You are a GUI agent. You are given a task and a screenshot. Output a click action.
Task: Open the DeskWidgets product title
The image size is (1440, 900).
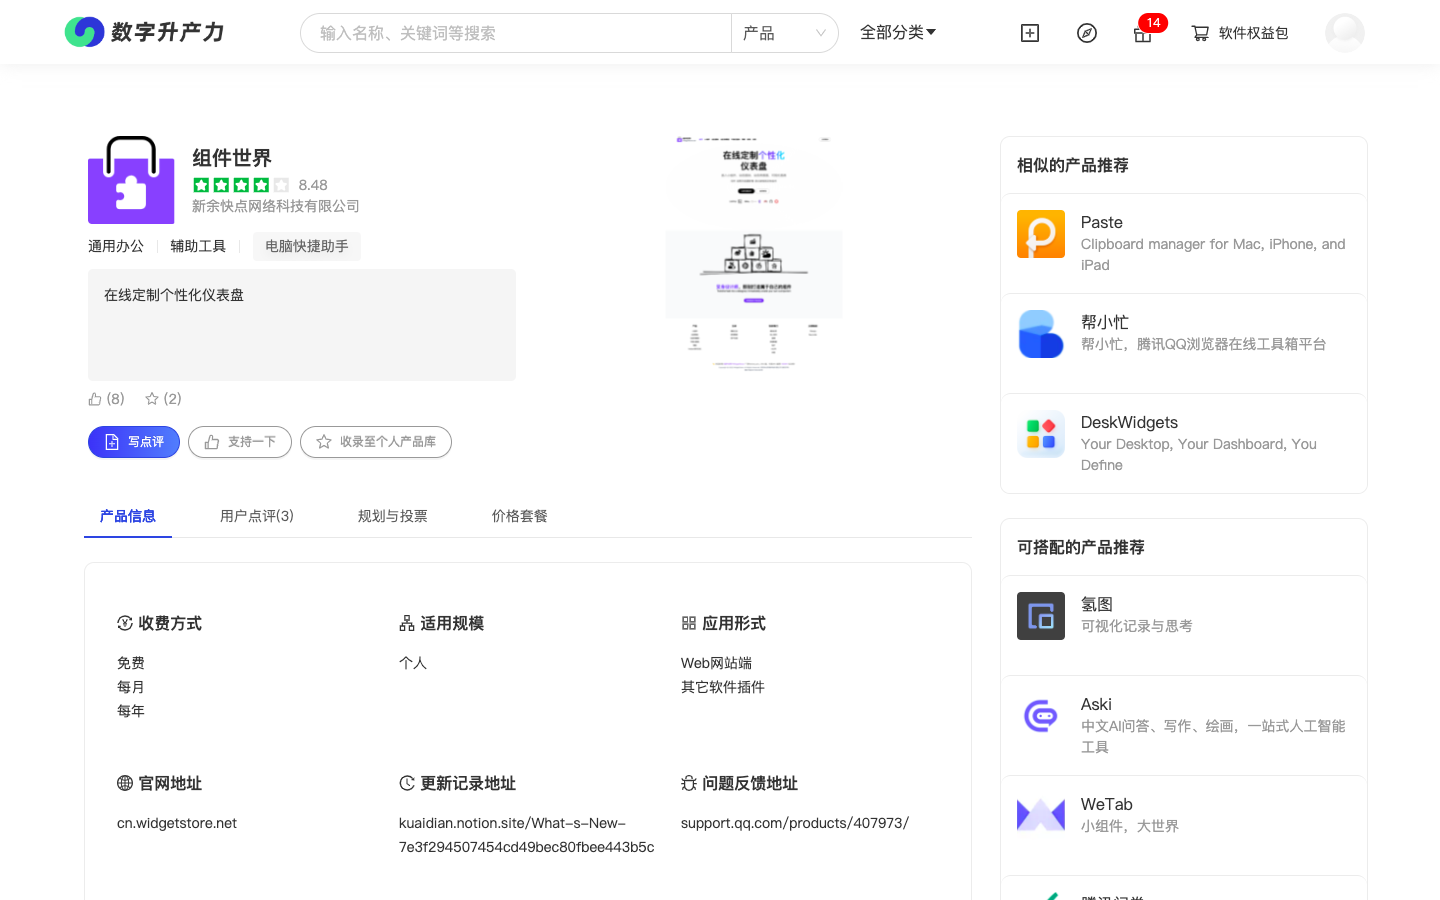coord(1130,422)
